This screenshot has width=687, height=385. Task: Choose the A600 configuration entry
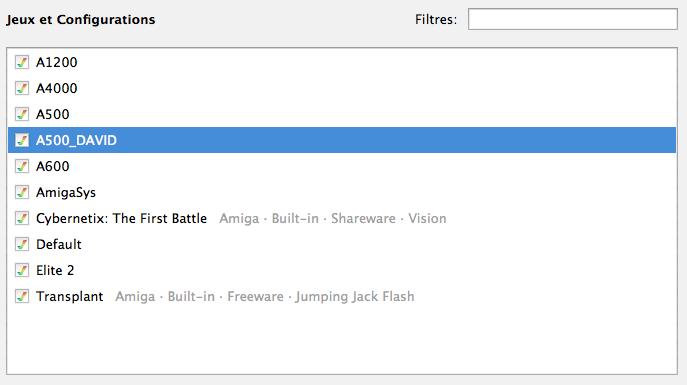[x=342, y=166]
